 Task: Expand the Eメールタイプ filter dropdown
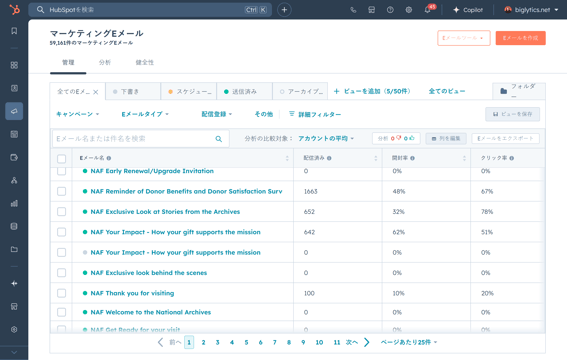pyautogui.click(x=145, y=114)
